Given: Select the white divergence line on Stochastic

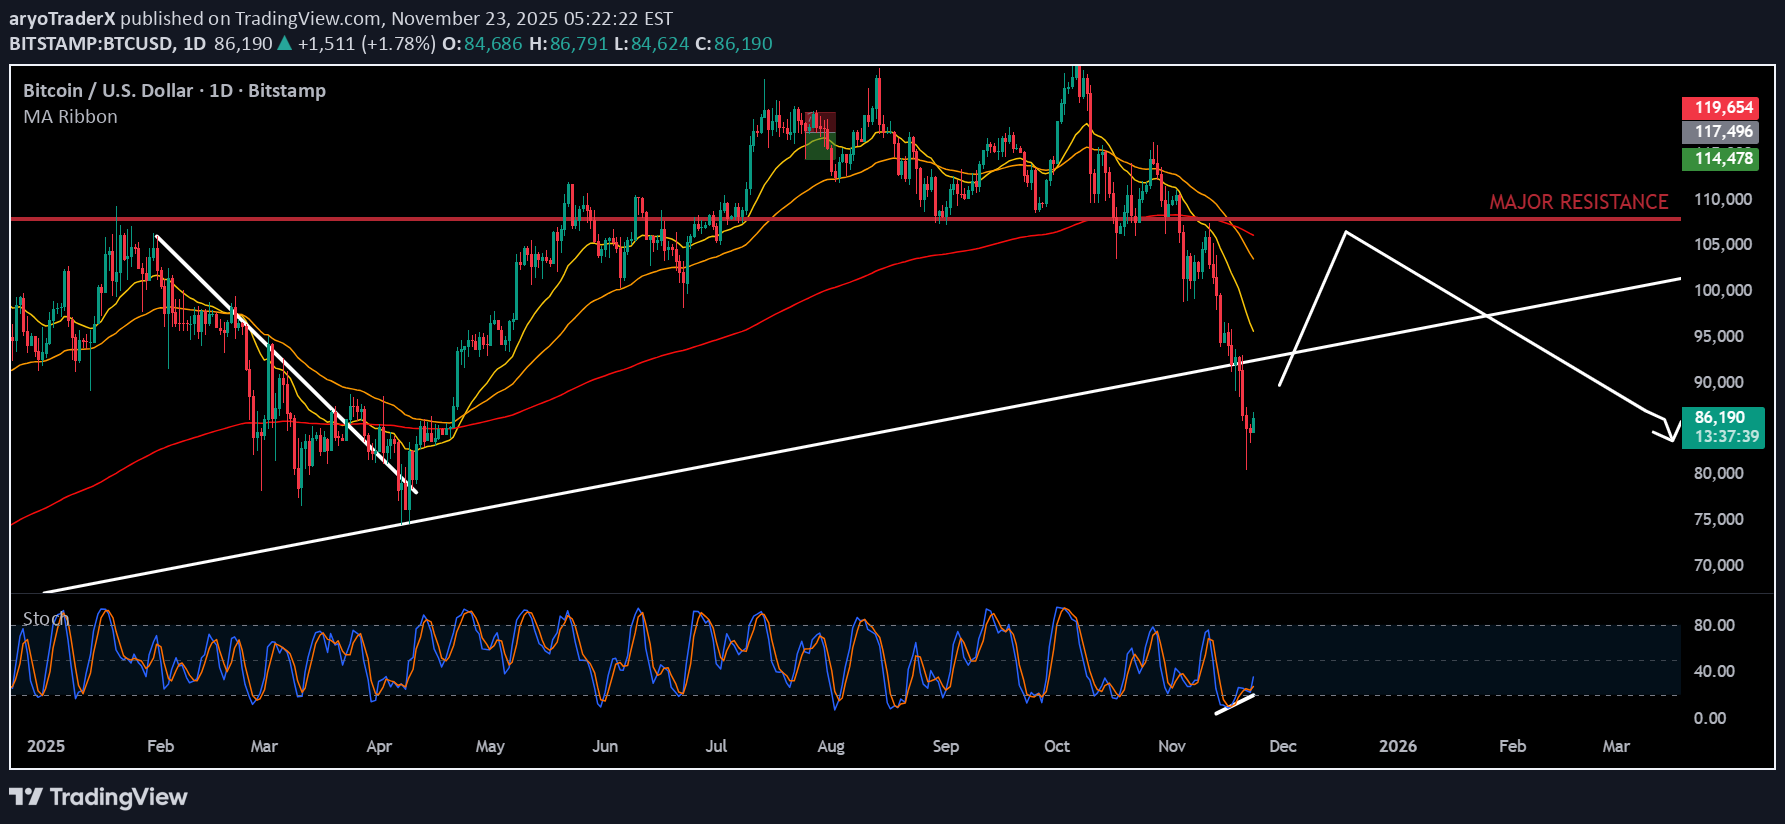Looking at the screenshot, I should click(1234, 704).
